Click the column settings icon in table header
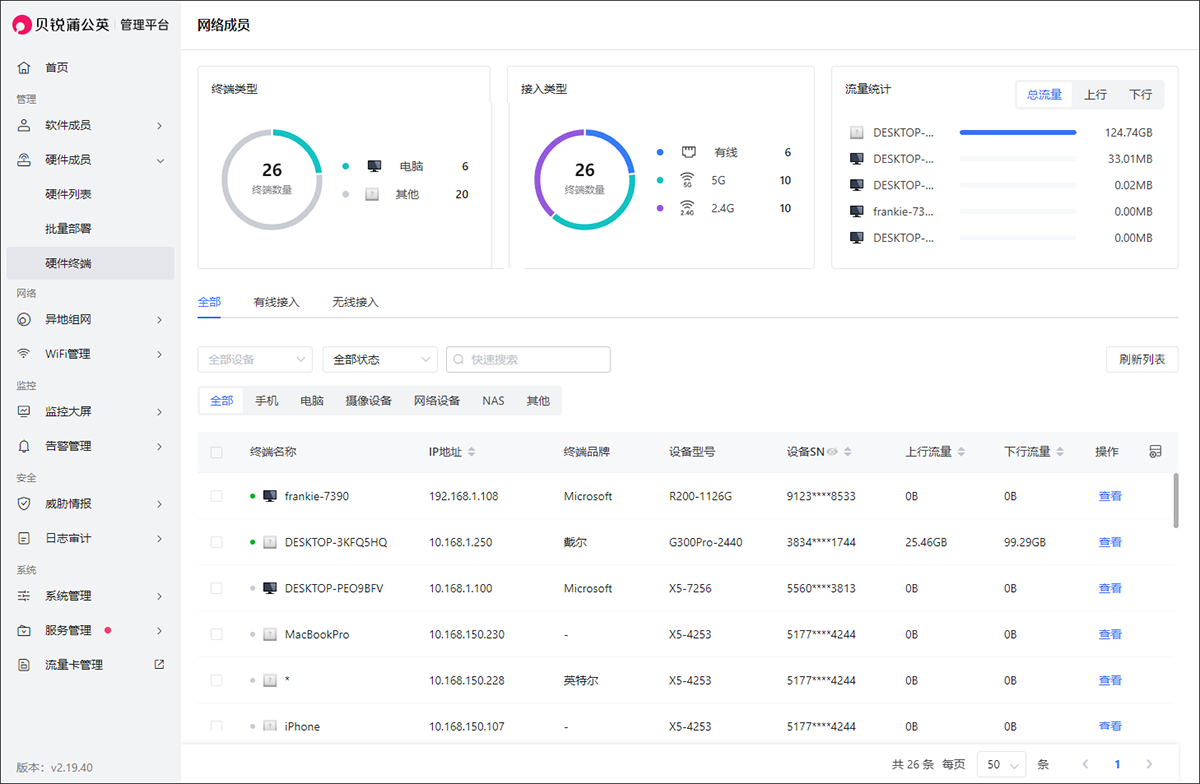1200x784 pixels. tap(1155, 452)
